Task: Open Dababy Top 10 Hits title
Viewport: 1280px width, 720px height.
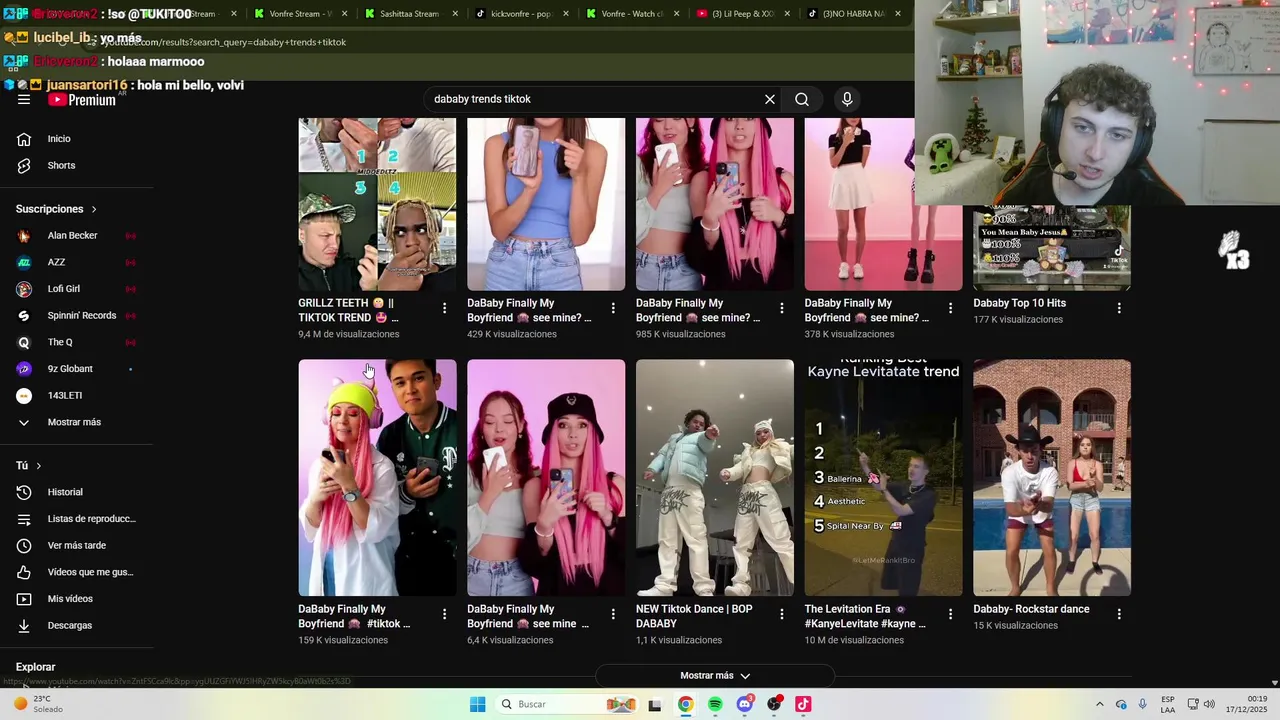Action: click(1020, 303)
